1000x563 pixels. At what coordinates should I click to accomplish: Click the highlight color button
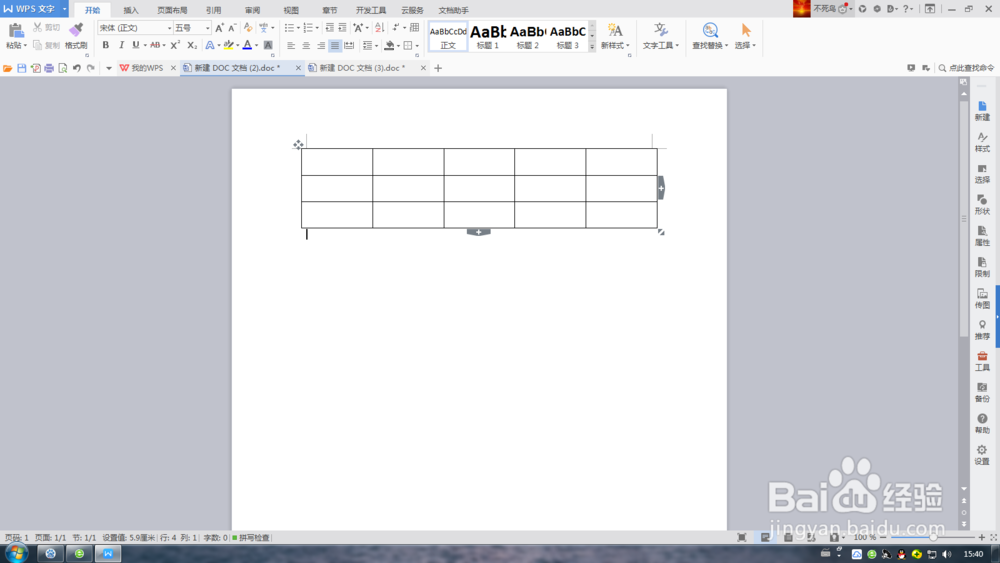pos(228,45)
